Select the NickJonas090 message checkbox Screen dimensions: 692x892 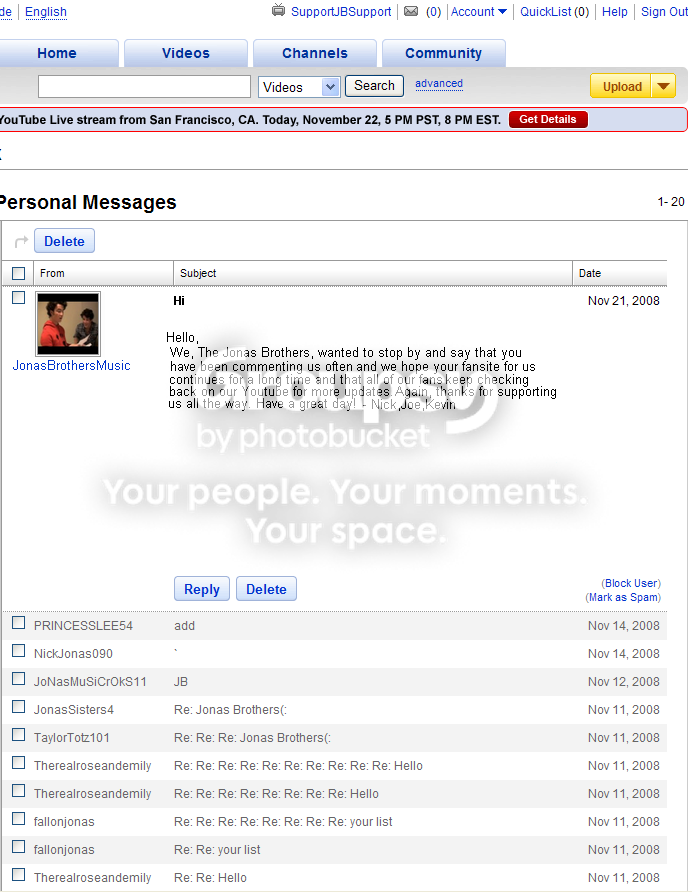(x=19, y=651)
